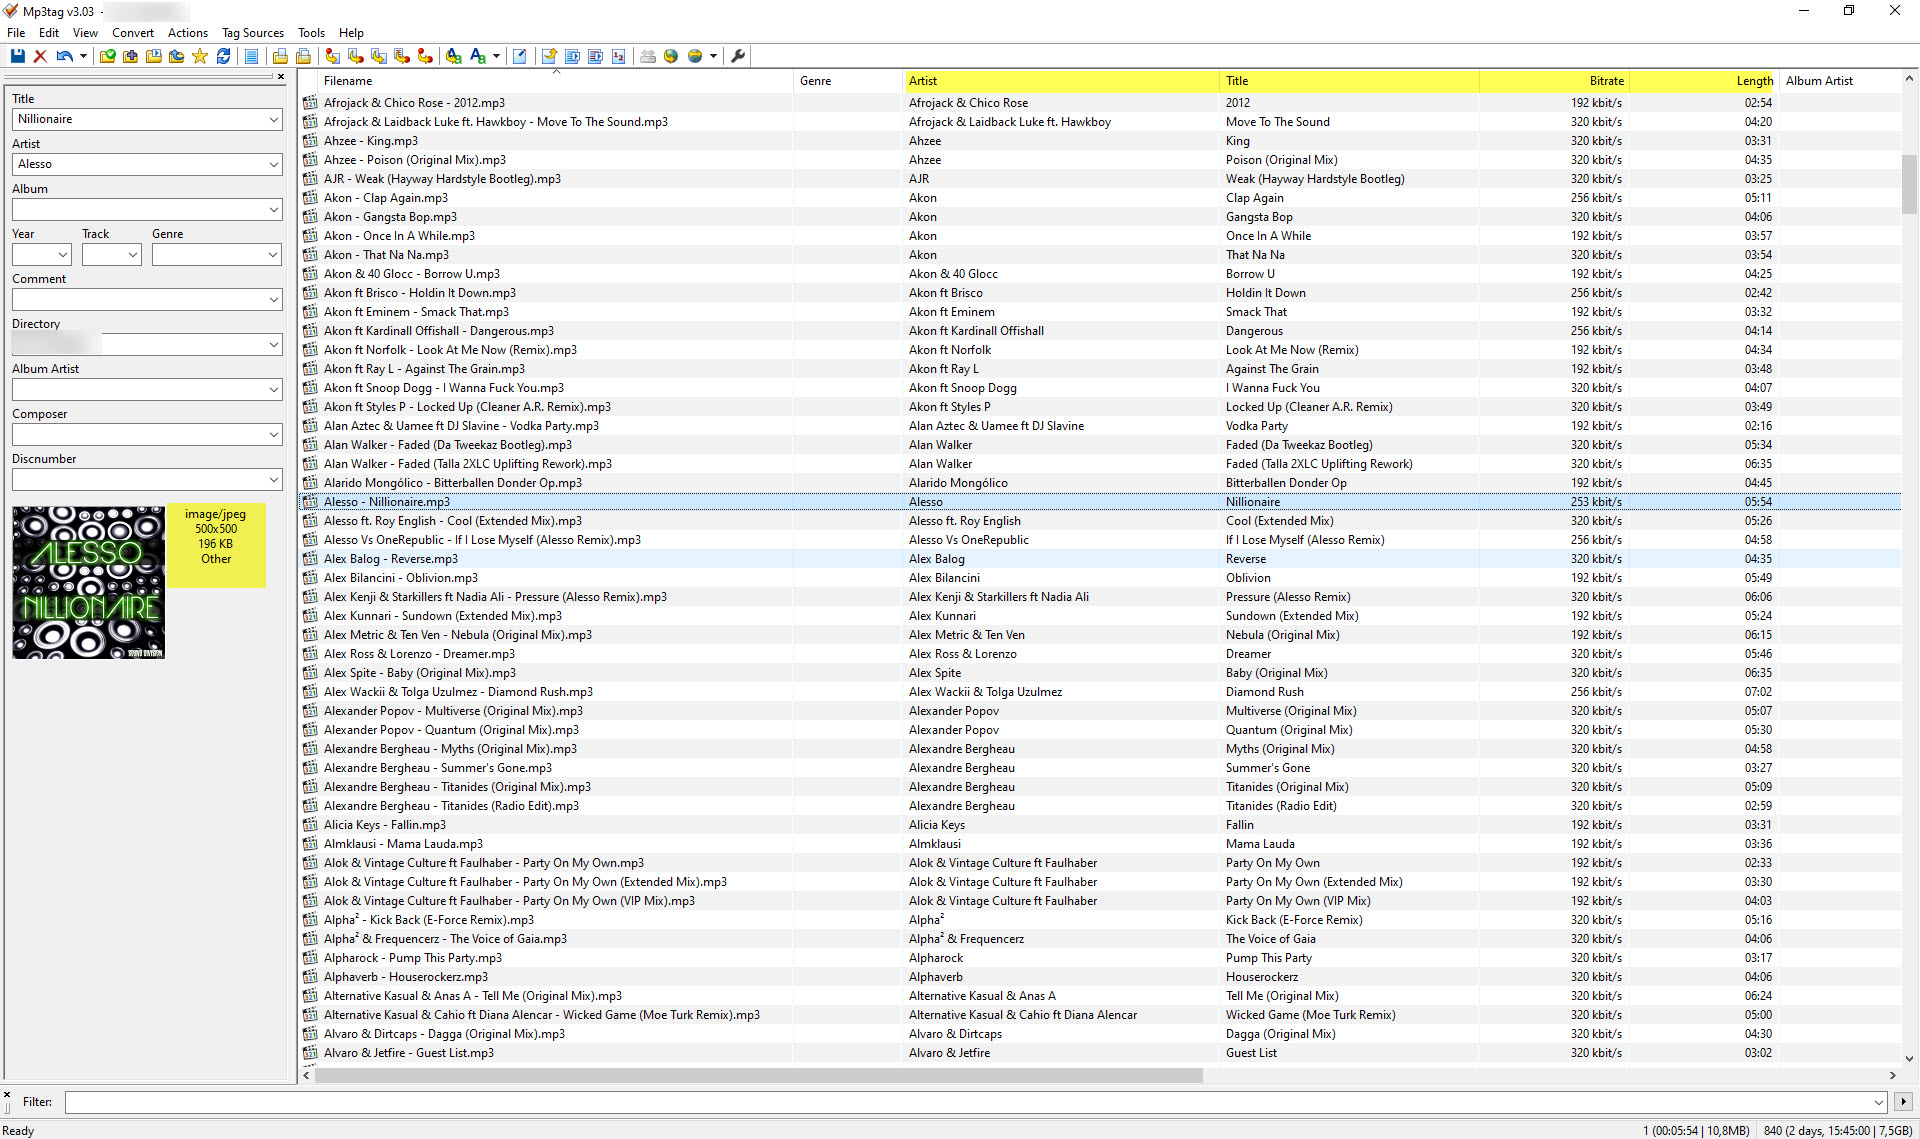Image resolution: width=1920 pixels, height=1139 pixels.
Task: Open the Tag Sources menu
Action: point(253,33)
